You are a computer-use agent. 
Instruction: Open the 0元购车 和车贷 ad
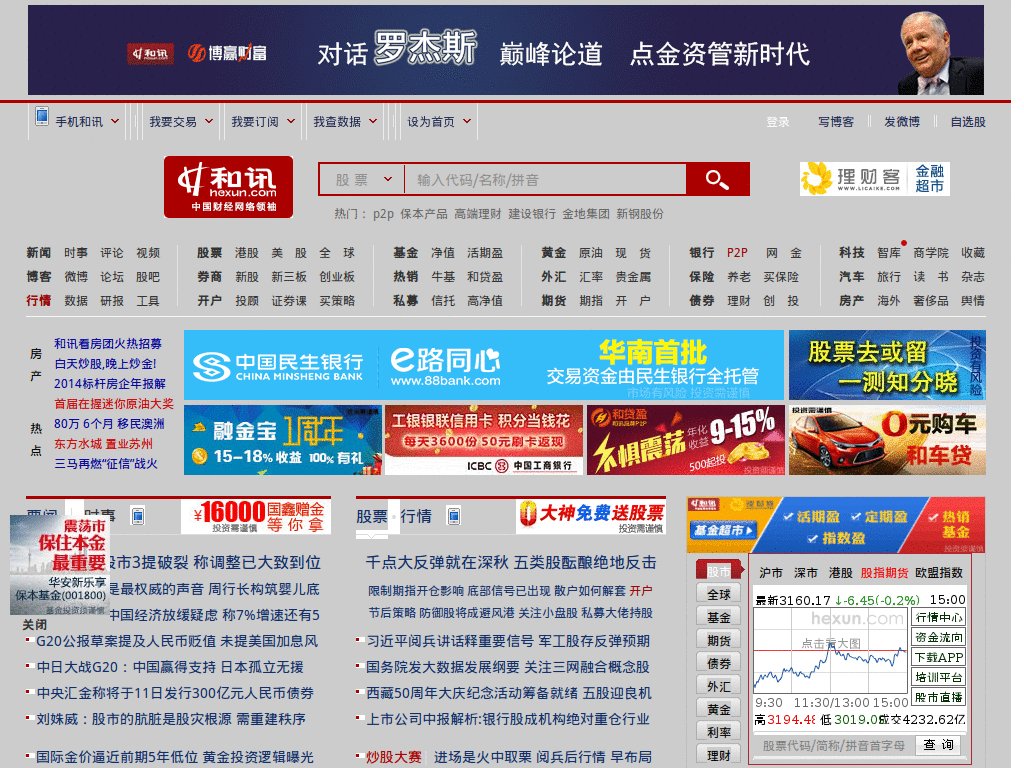pos(887,440)
